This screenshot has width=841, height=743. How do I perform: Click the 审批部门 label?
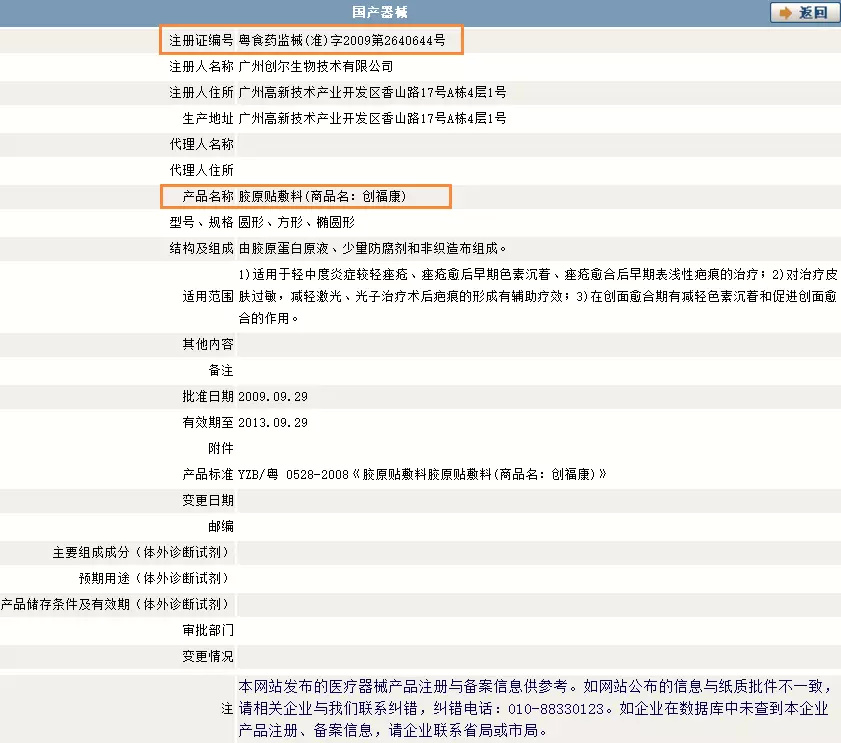coord(208,630)
